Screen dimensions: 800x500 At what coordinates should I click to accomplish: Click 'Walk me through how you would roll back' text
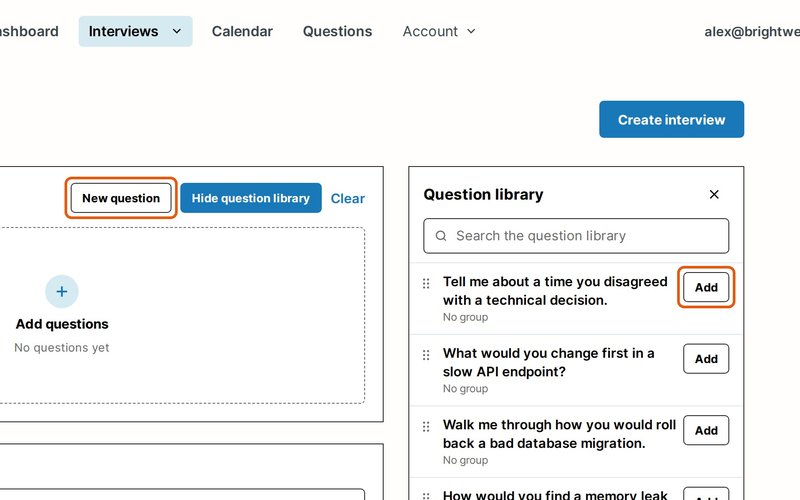[x=559, y=434]
